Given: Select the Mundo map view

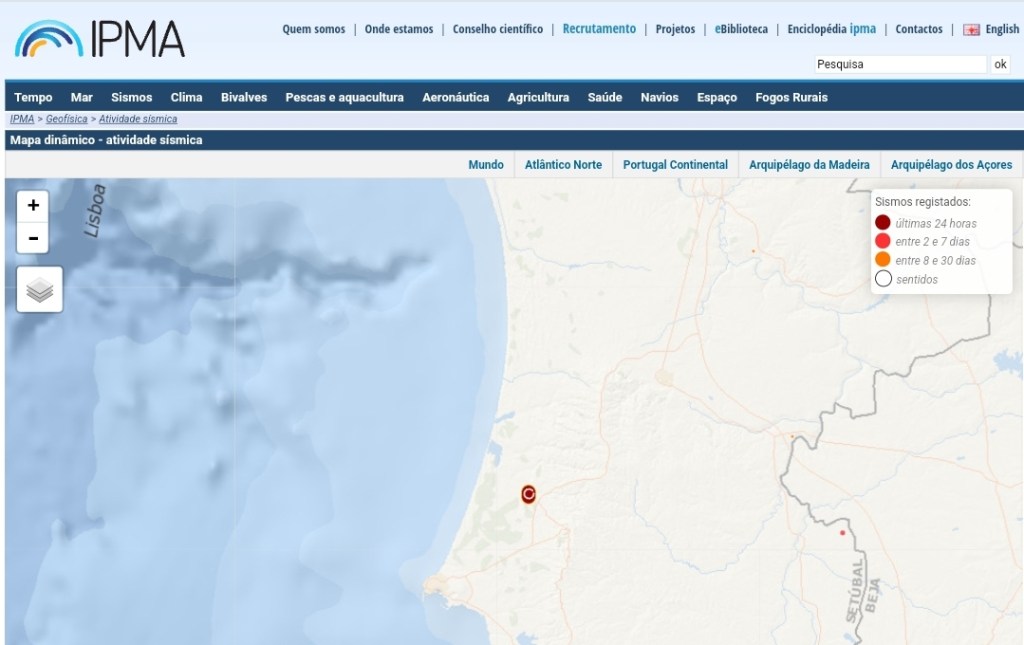Looking at the screenshot, I should (486, 164).
